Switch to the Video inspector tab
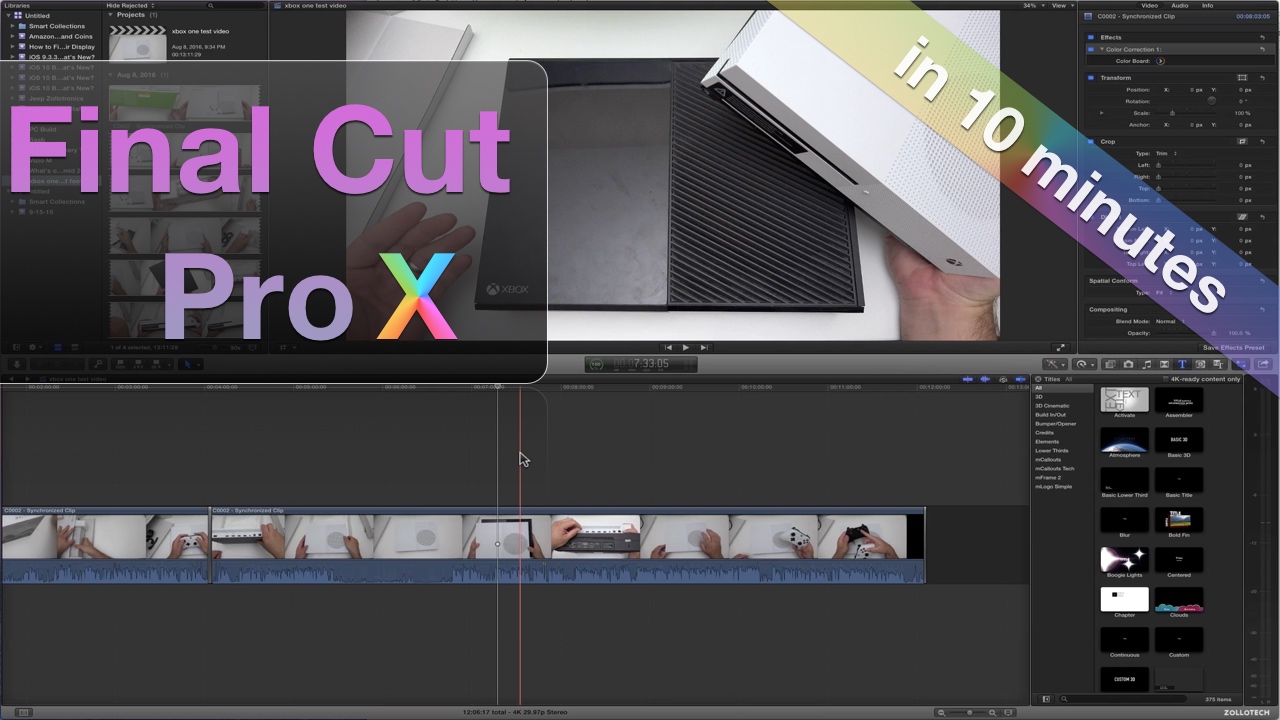The height and width of the screenshot is (720, 1280). coord(1150,6)
